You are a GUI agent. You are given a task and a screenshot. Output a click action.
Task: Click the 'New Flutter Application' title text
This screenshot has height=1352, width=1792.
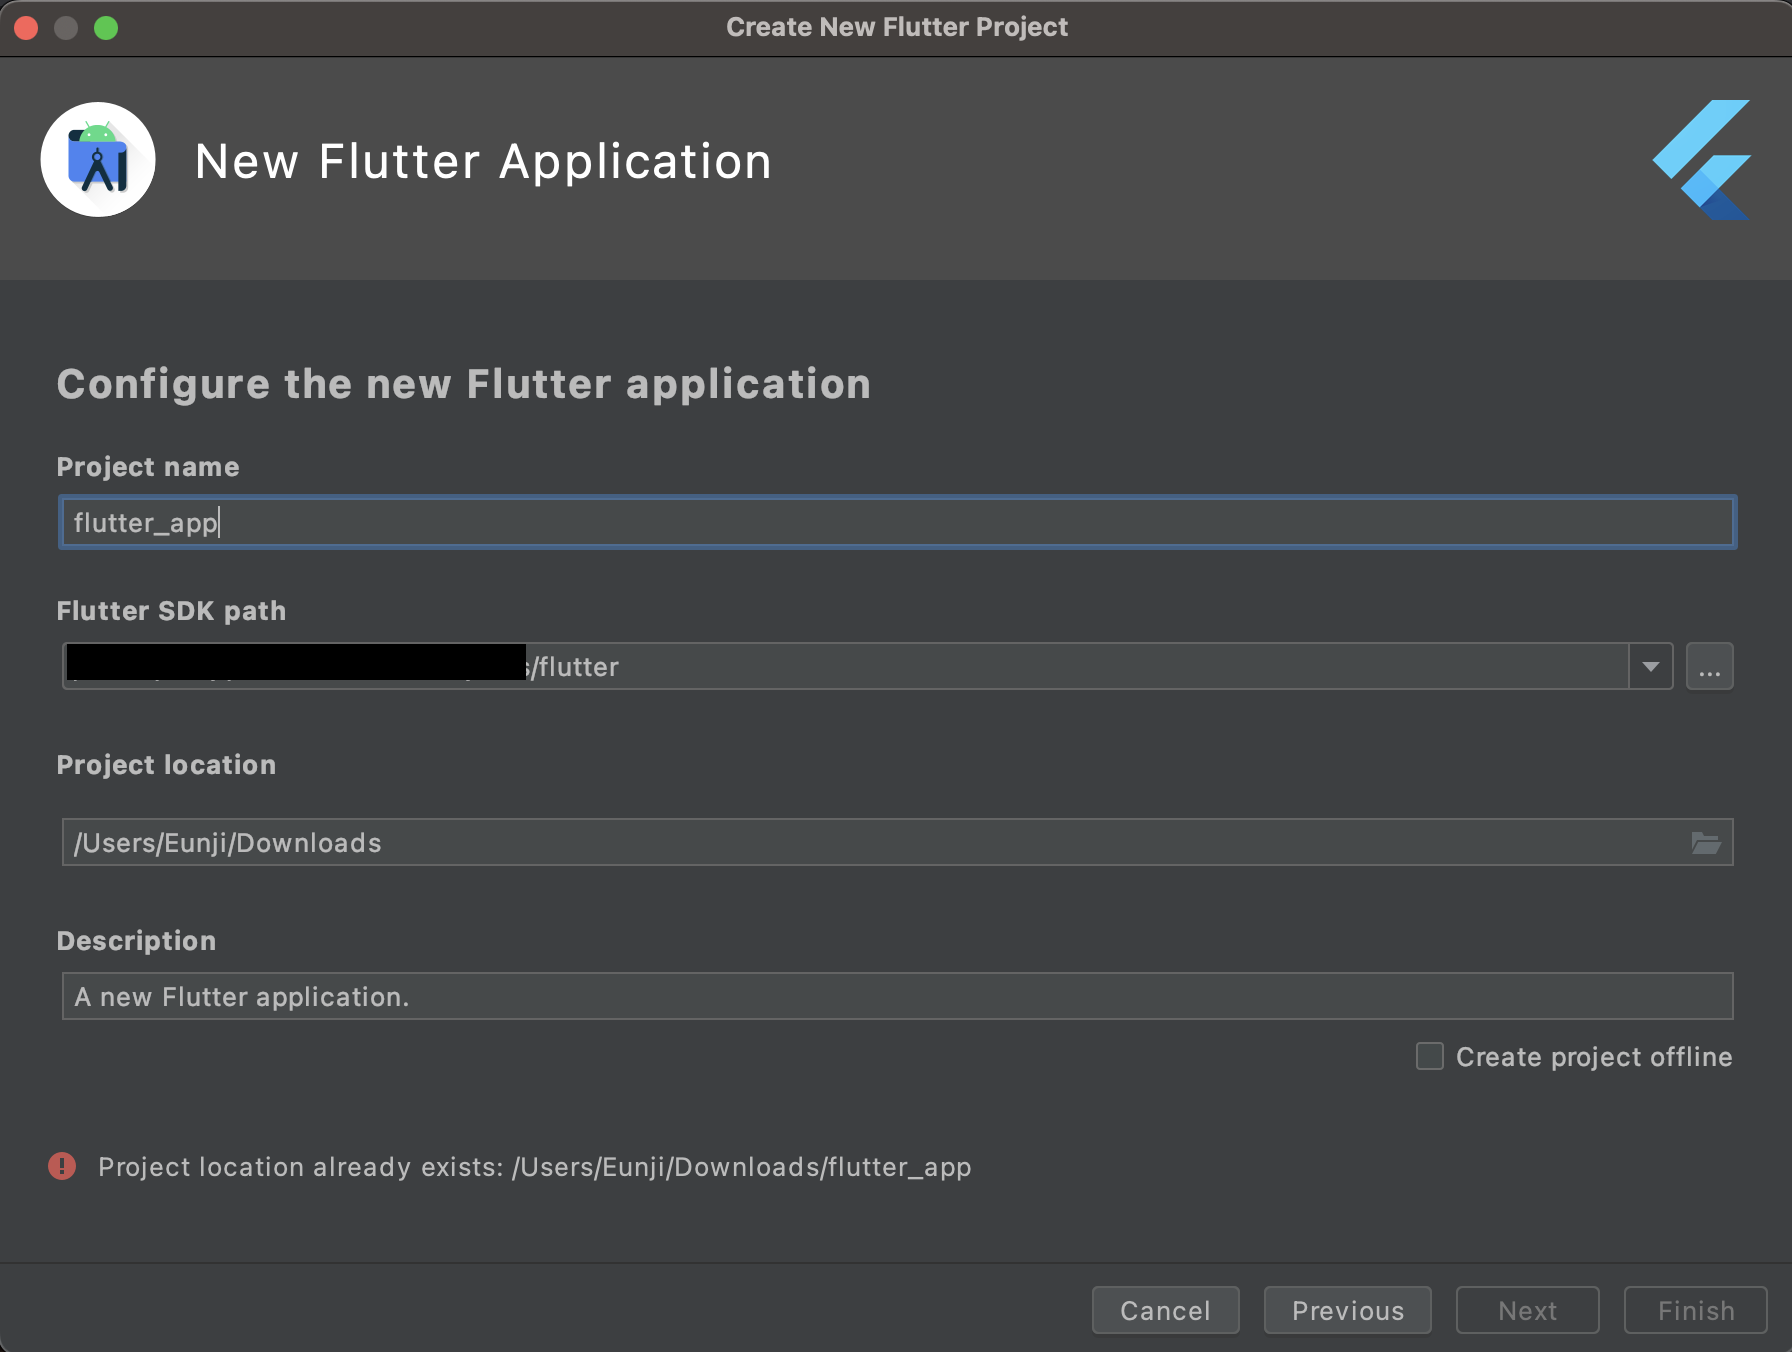click(484, 161)
